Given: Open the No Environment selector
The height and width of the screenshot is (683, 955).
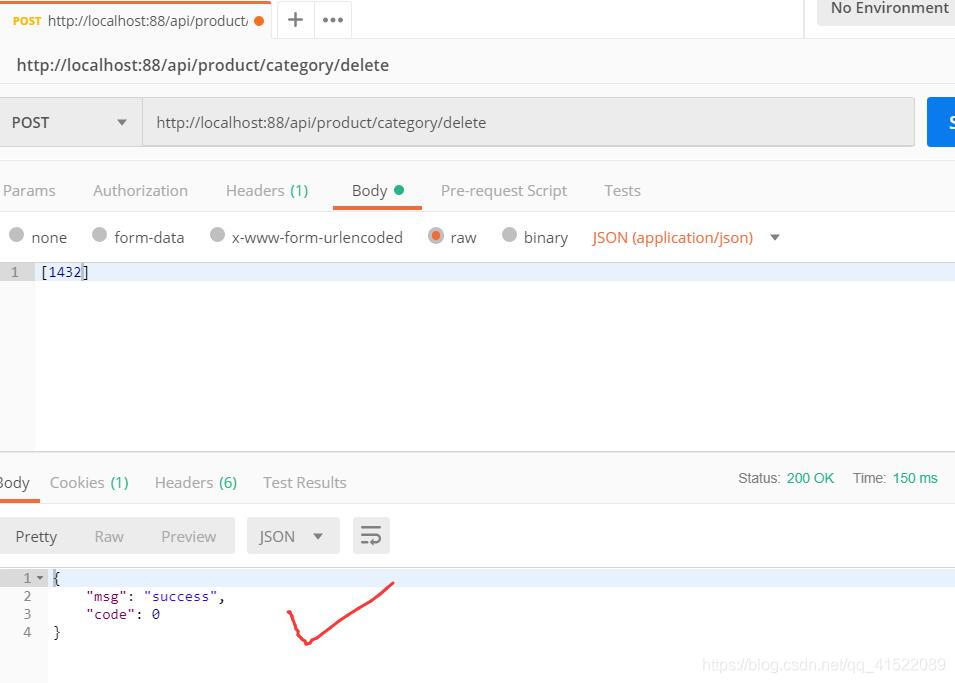Looking at the screenshot, I should tap(888, 9).
